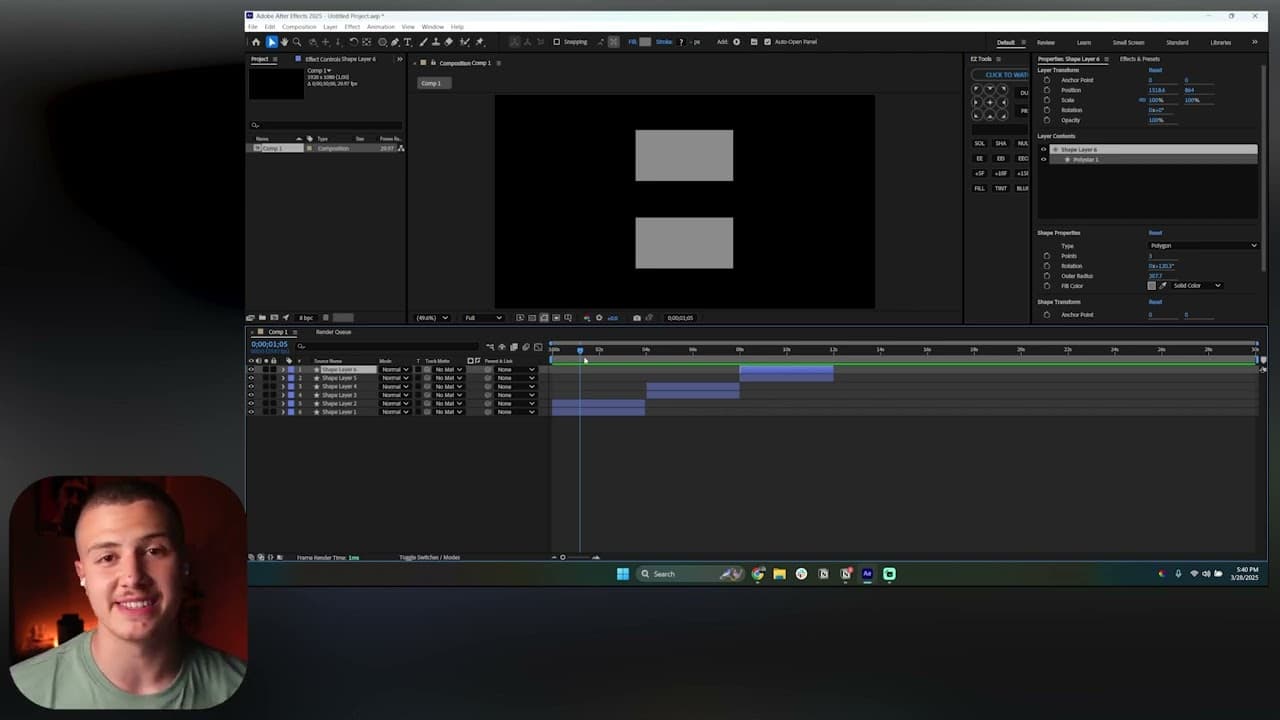Viewport: 1280px width, 720px height.
Task: Take a snapshot of the composition viewer
Action: [x=637, y=317]
